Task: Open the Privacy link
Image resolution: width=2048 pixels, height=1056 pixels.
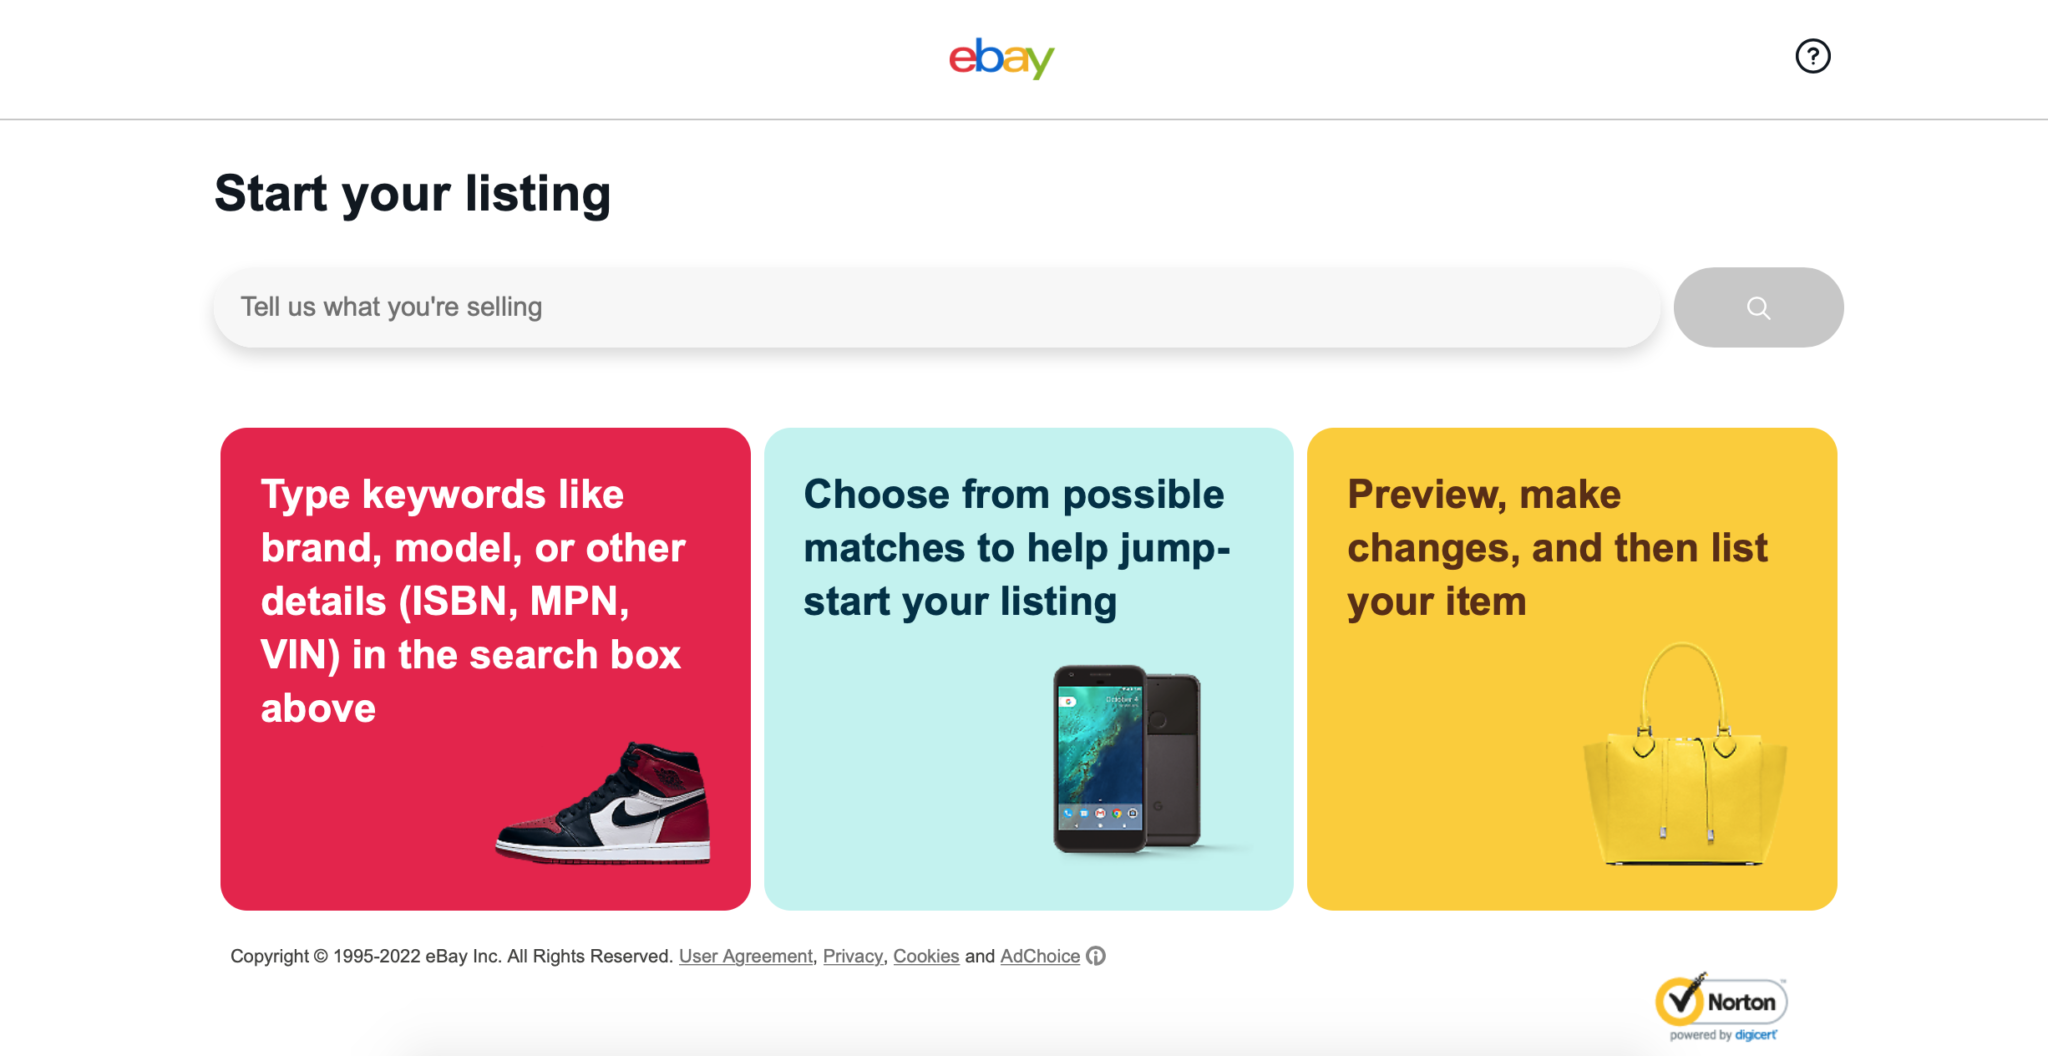Action: pos(851,956)
